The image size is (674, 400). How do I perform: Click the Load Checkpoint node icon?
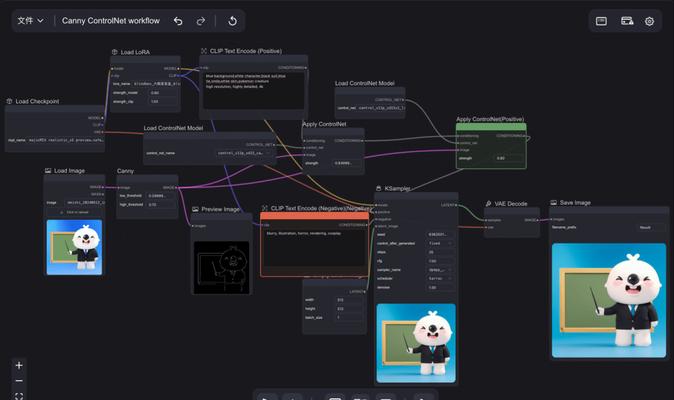tap(9, 101)
